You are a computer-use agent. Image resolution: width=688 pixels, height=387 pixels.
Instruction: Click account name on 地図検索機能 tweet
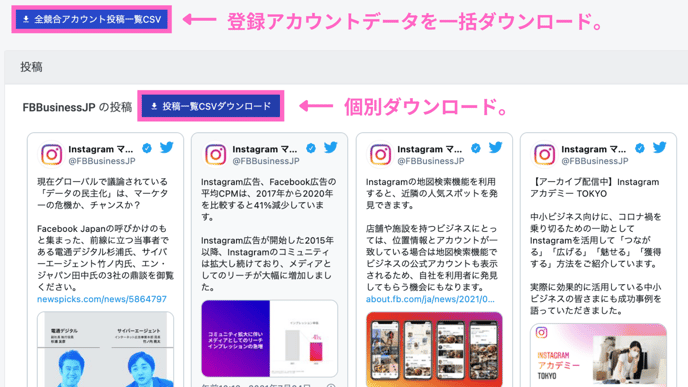(x=429, y=149)
